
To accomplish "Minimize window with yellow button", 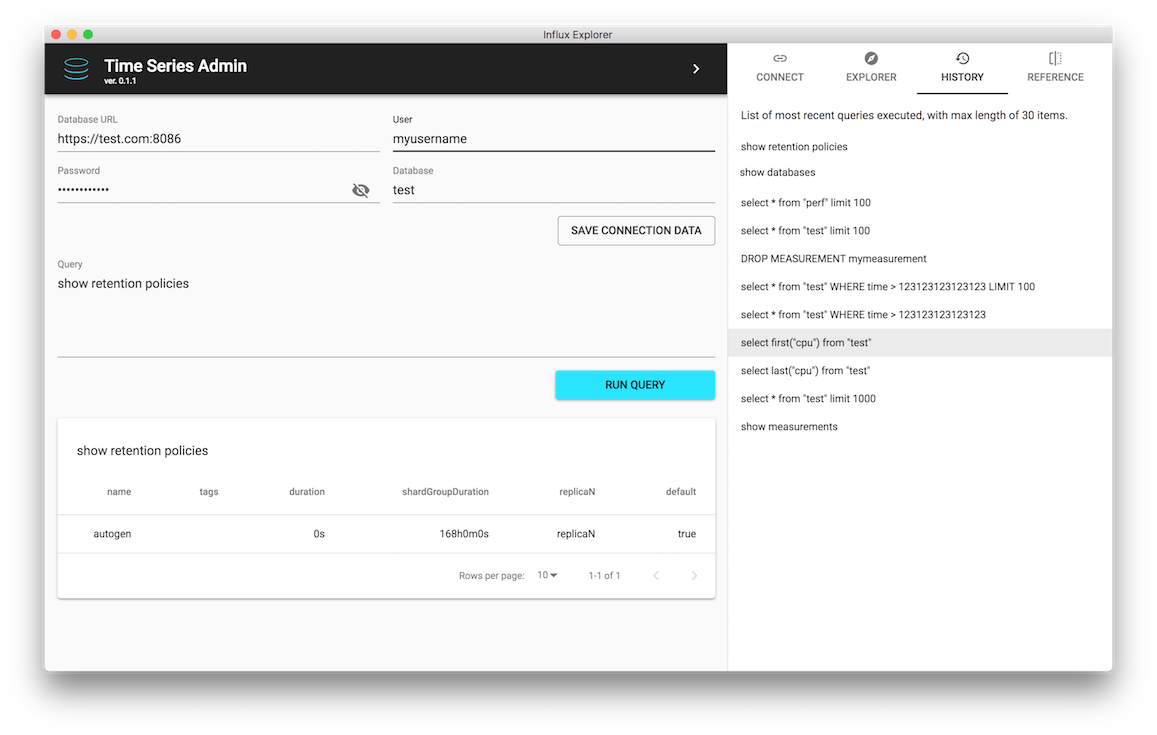I will [x=72, y=34].
